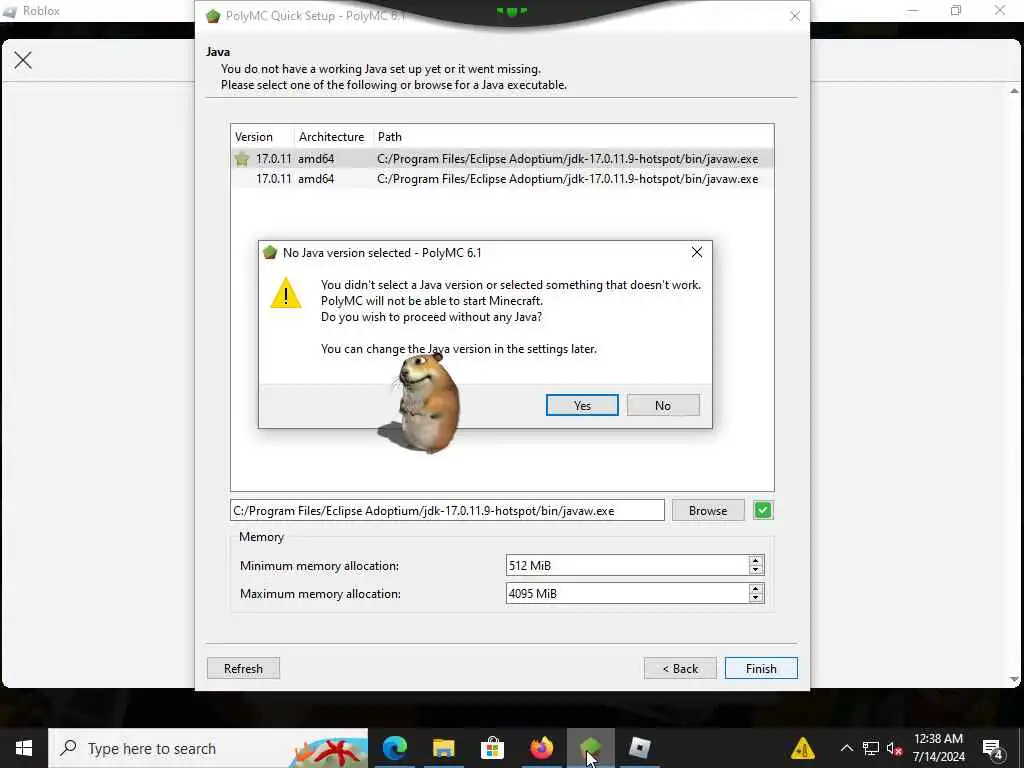This screenshot has height=768, width=1024.
Task: Close the PolyMC Quick Setup window
Action: coord(795,16)
